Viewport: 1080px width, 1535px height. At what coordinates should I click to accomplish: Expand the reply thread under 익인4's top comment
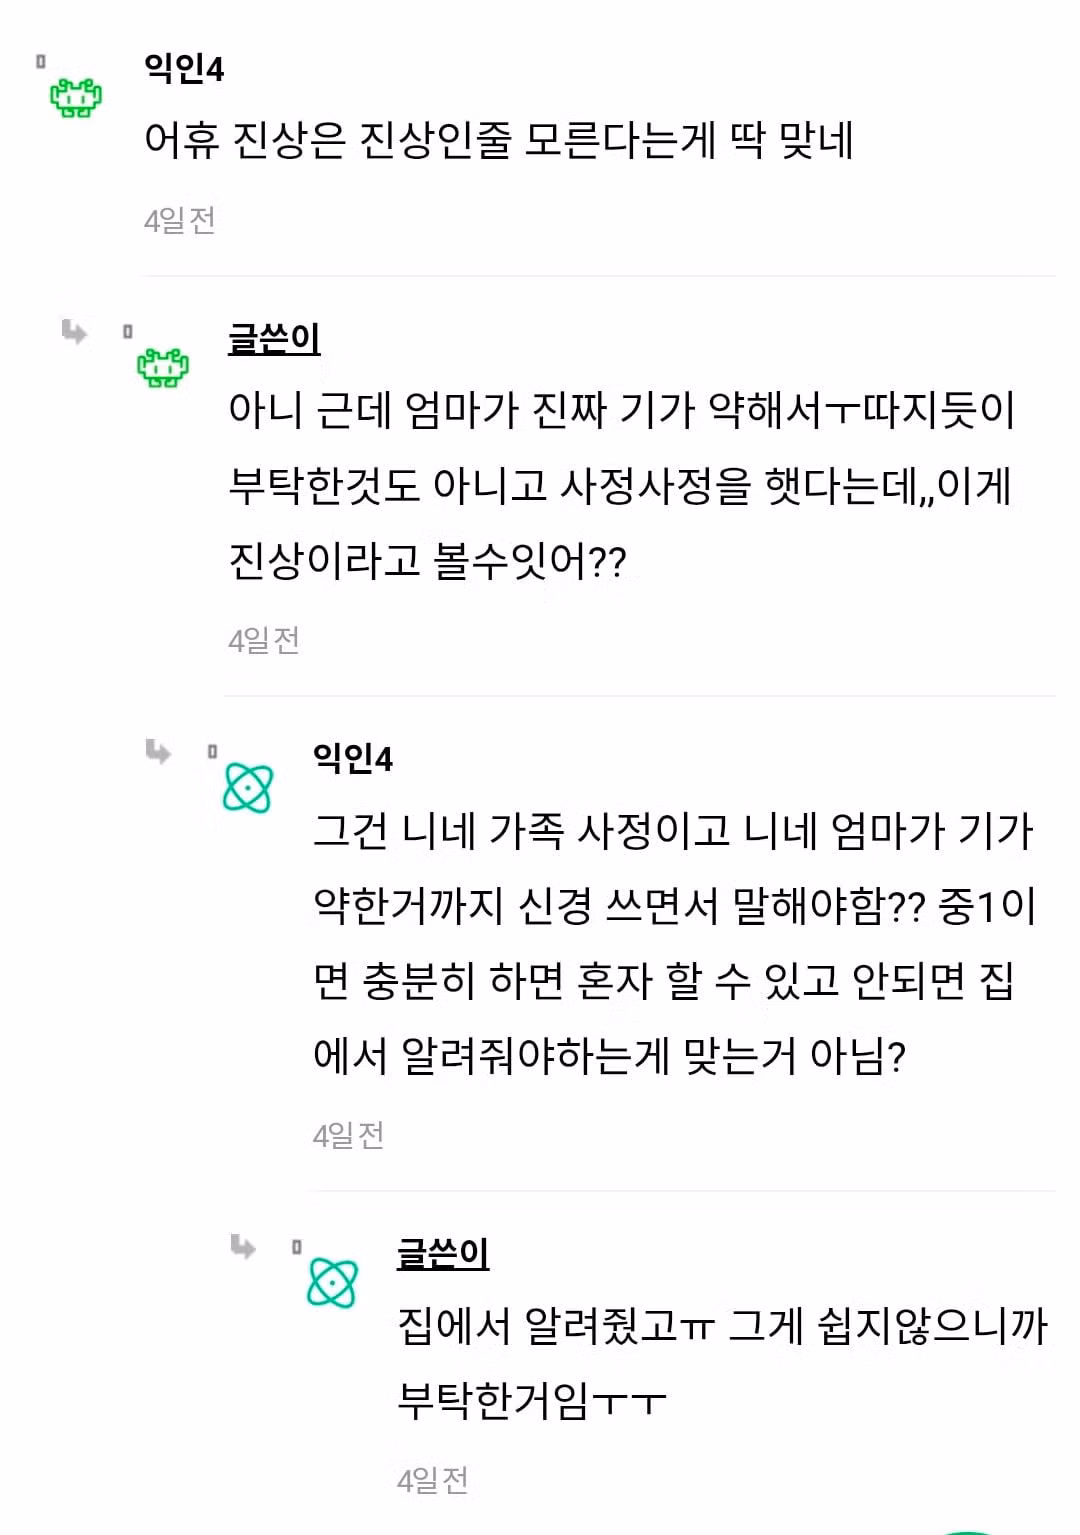coord(72,330)
